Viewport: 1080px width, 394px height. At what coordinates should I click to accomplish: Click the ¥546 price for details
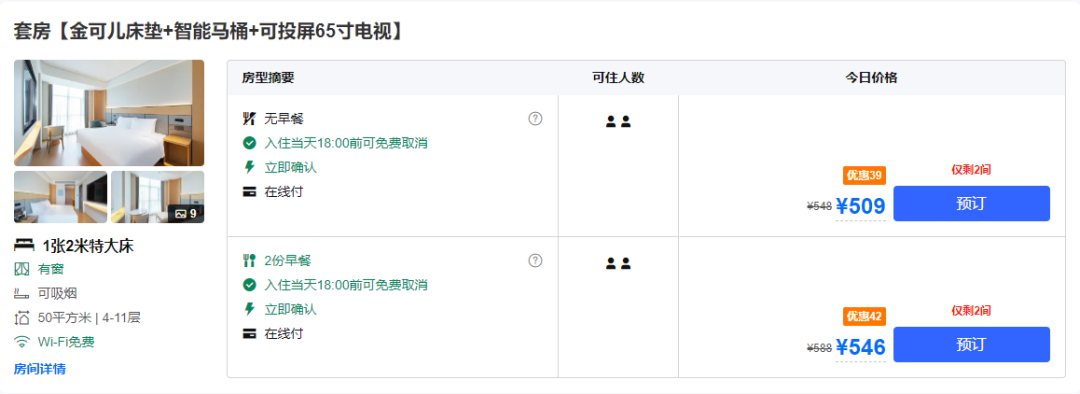pos(860,347)
